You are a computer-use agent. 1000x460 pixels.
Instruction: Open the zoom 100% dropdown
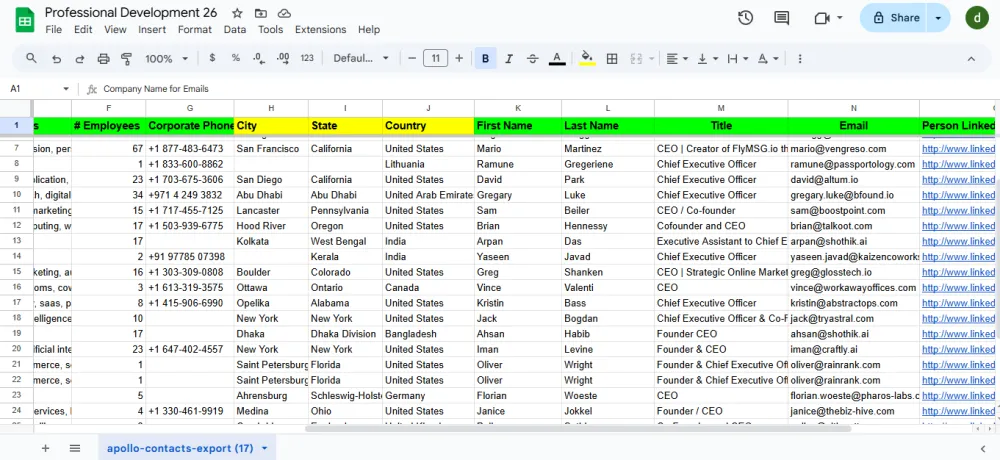[x=166, y=59]
